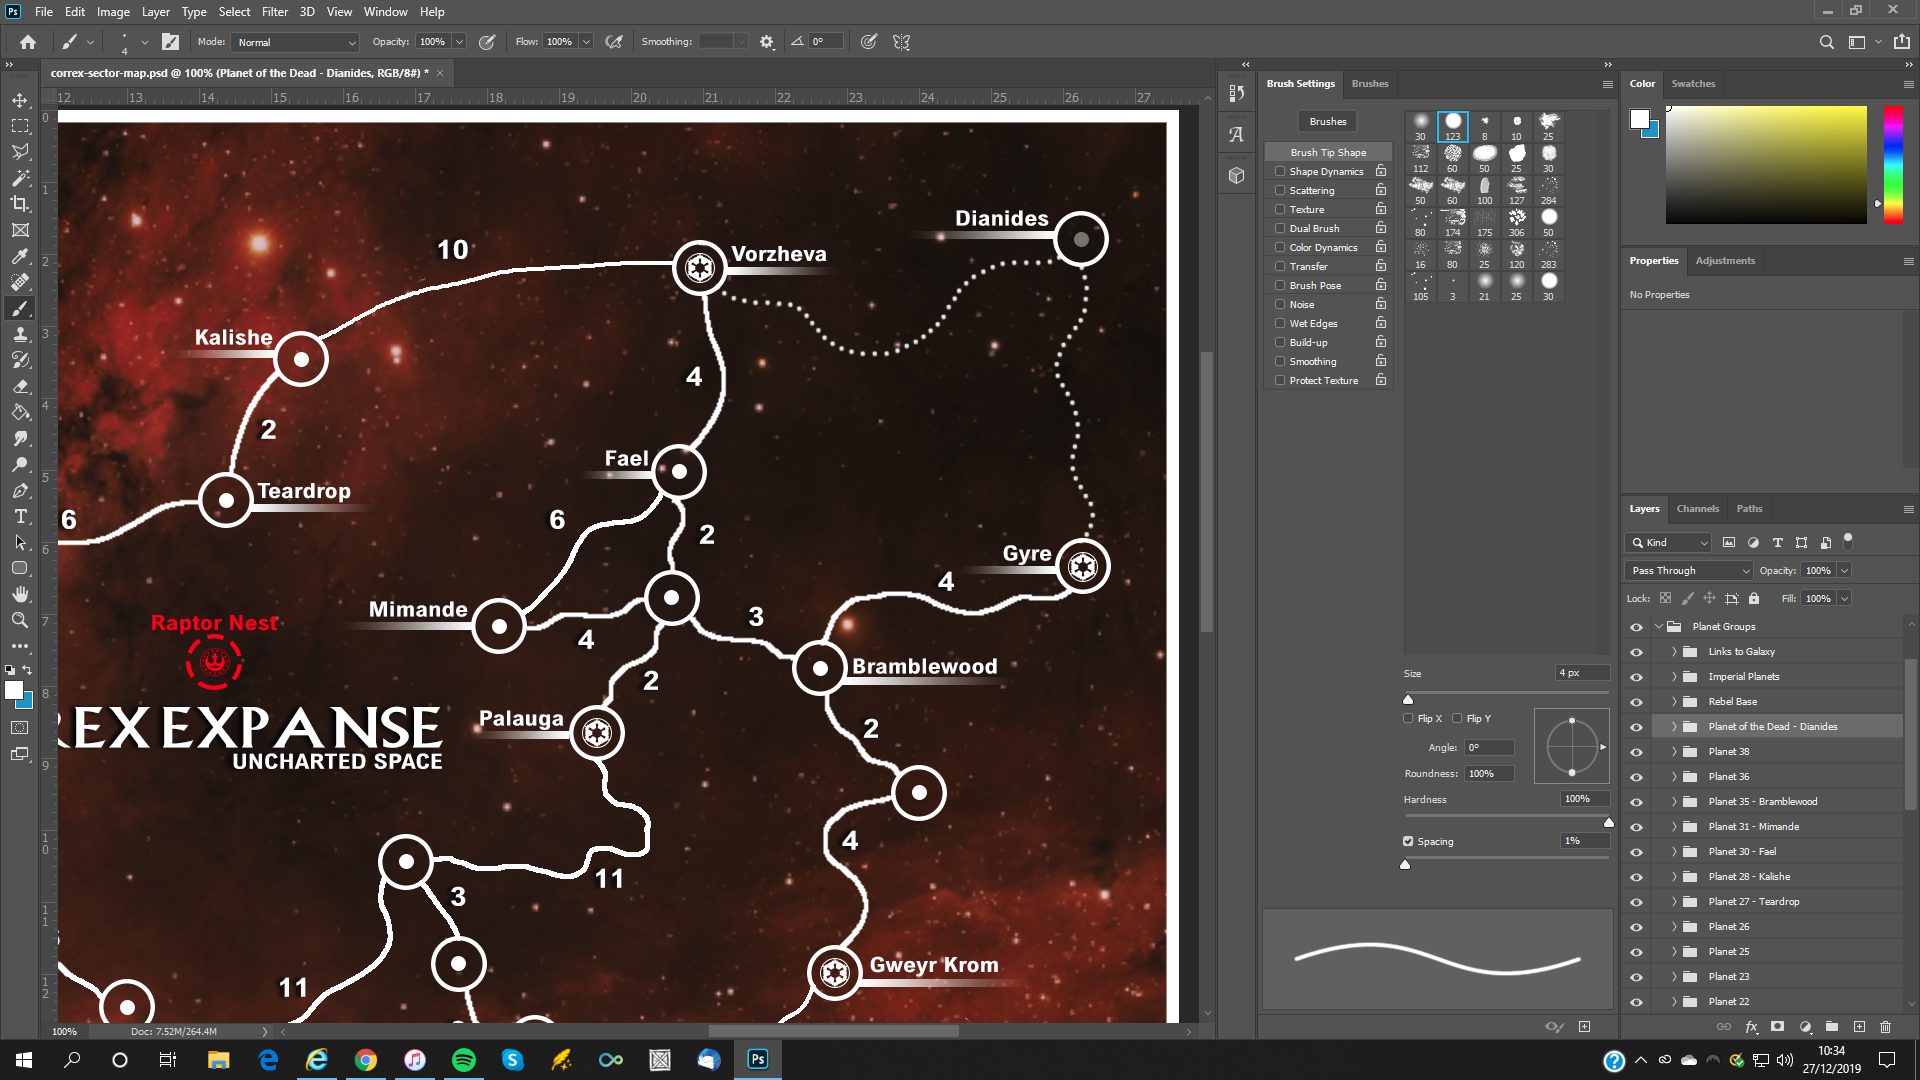This screenshot has height=1080, width=1920.
Task: Select the Frame tool
Action: point(20,230)
